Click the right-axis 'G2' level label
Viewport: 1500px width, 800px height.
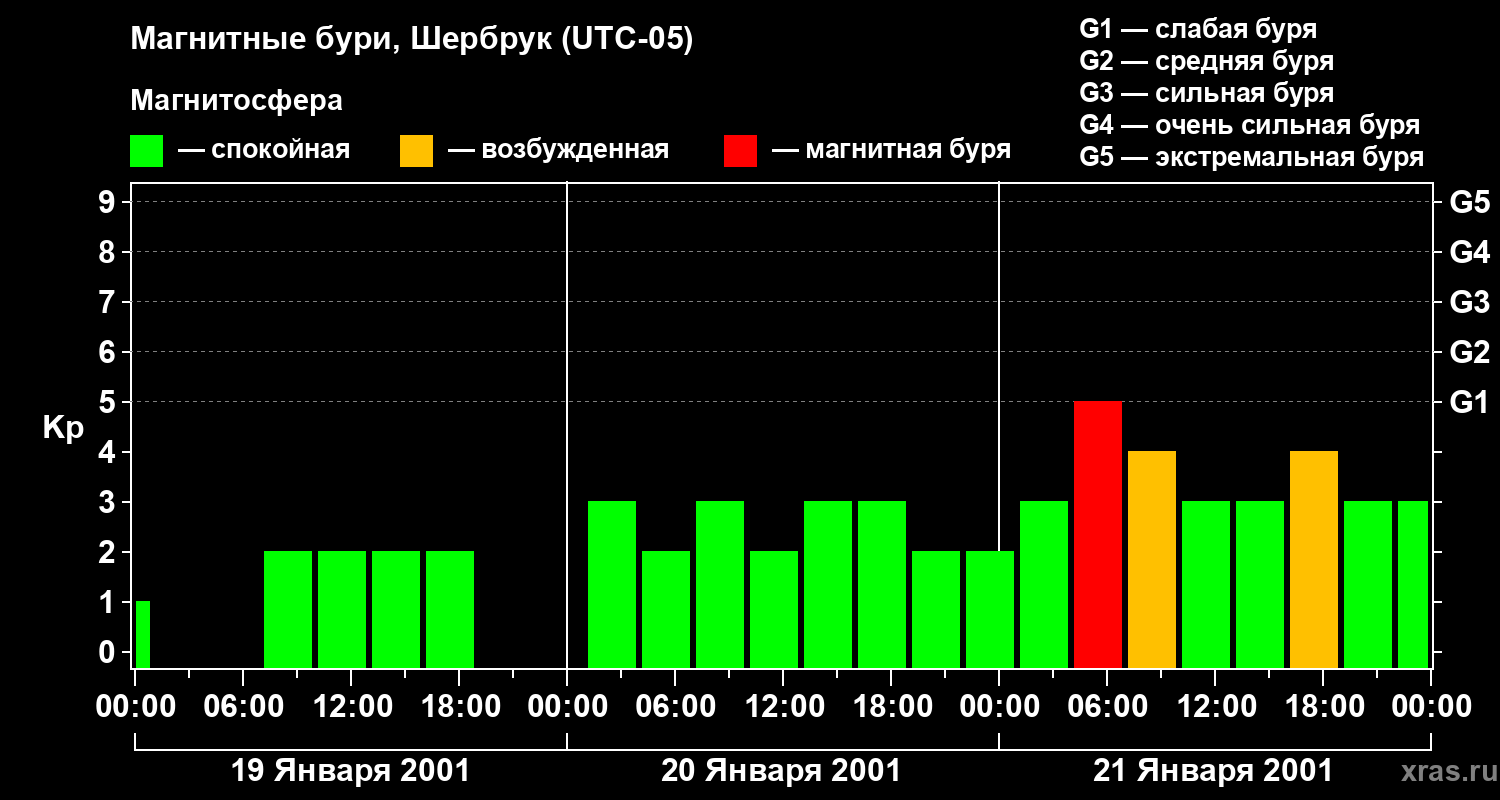click(1469, 353)
